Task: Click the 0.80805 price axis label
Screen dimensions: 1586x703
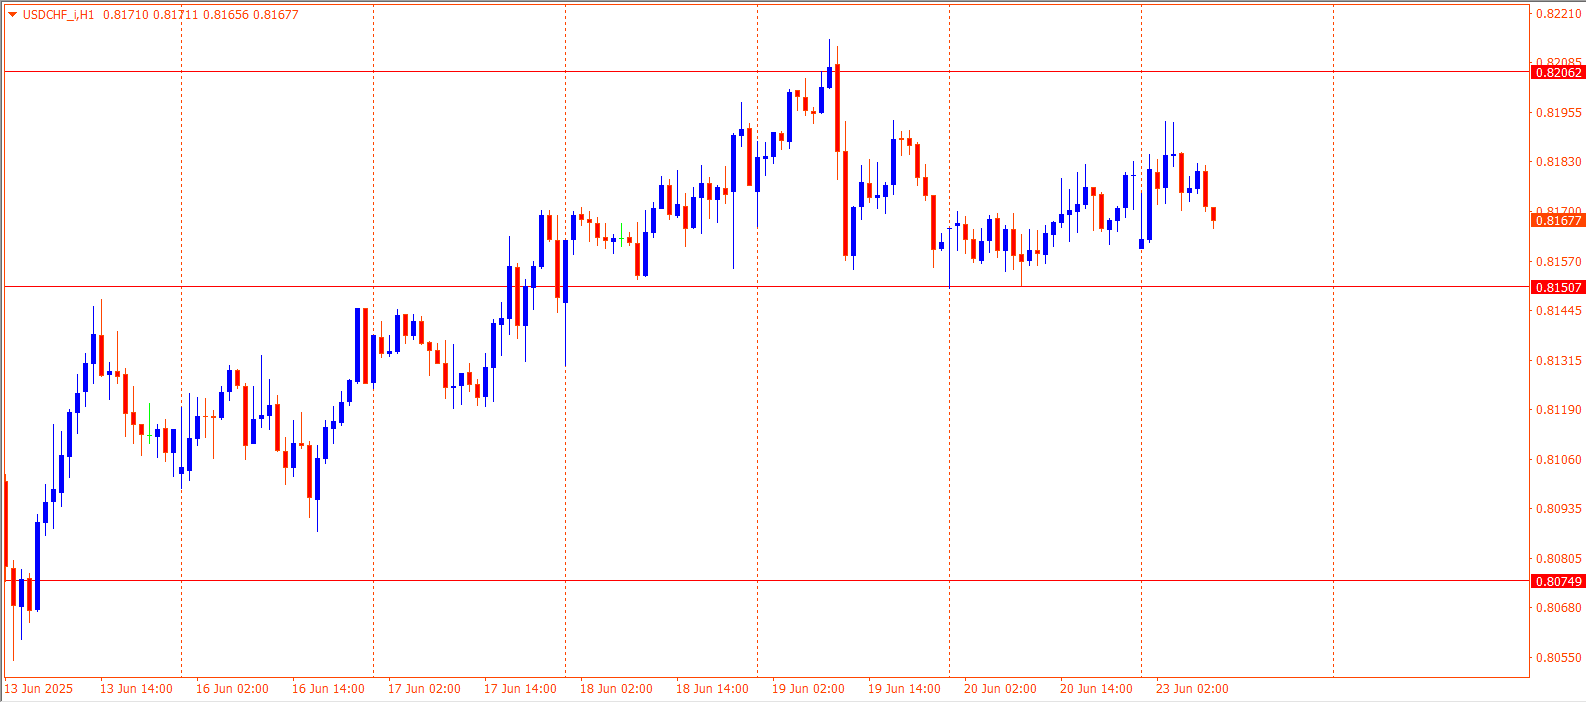Action: [x=1559, y=559]
